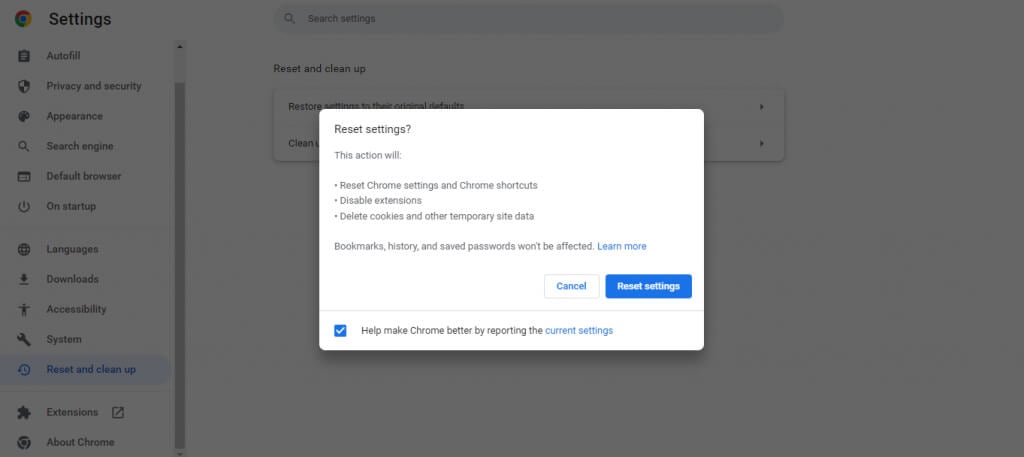
Task: Cancel the reset settings dialog
Action: pos(571,286)
